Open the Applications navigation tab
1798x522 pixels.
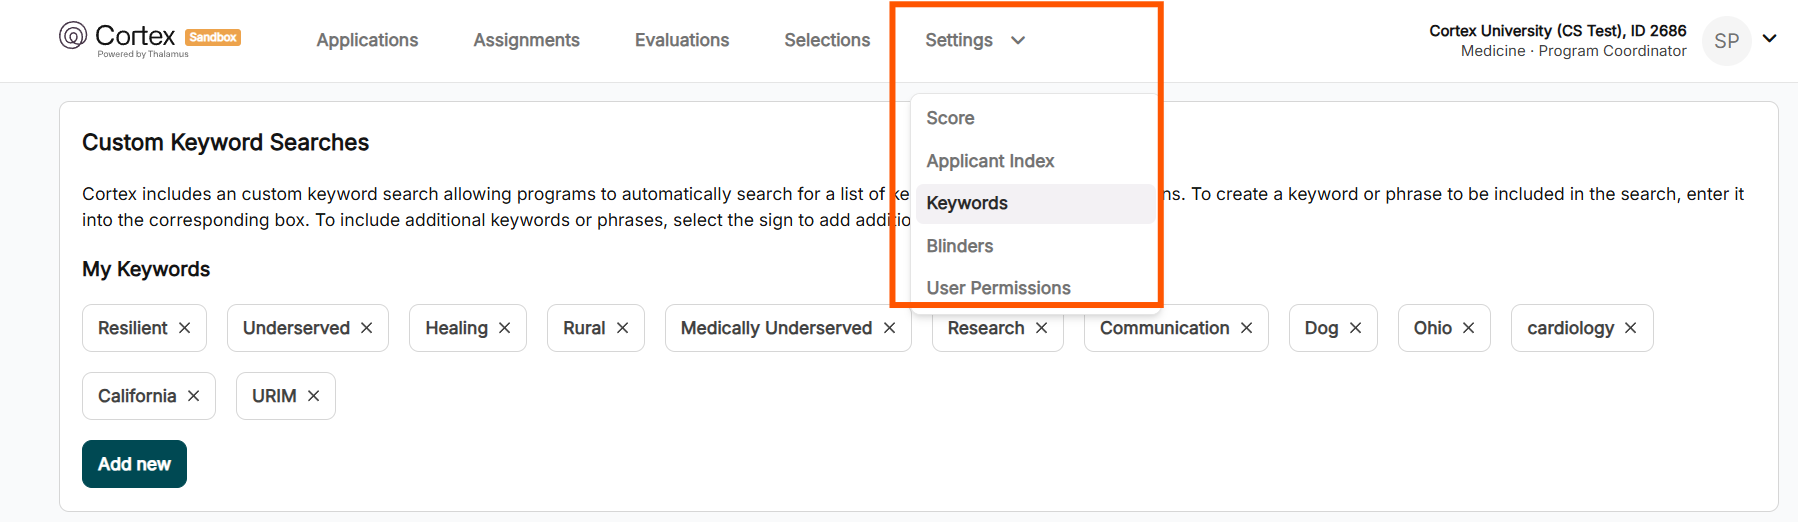[x=367, y=40]
